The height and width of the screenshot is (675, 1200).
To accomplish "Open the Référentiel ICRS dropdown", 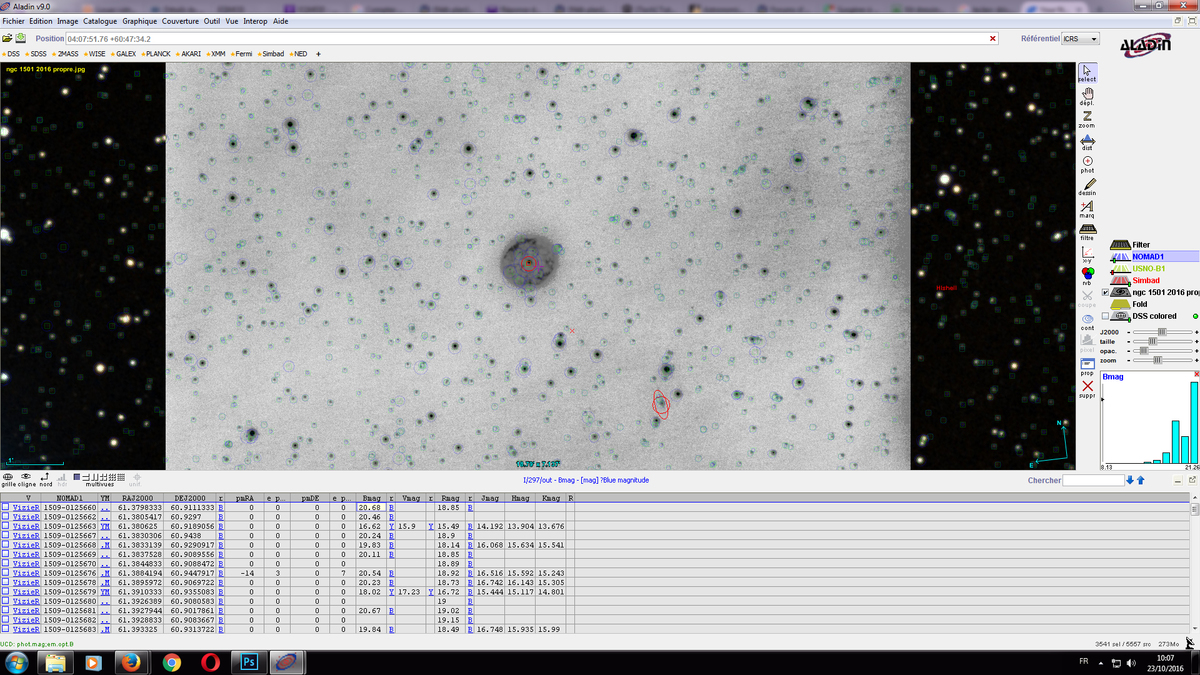I will pyautogui.click(x=1080, y=39).
